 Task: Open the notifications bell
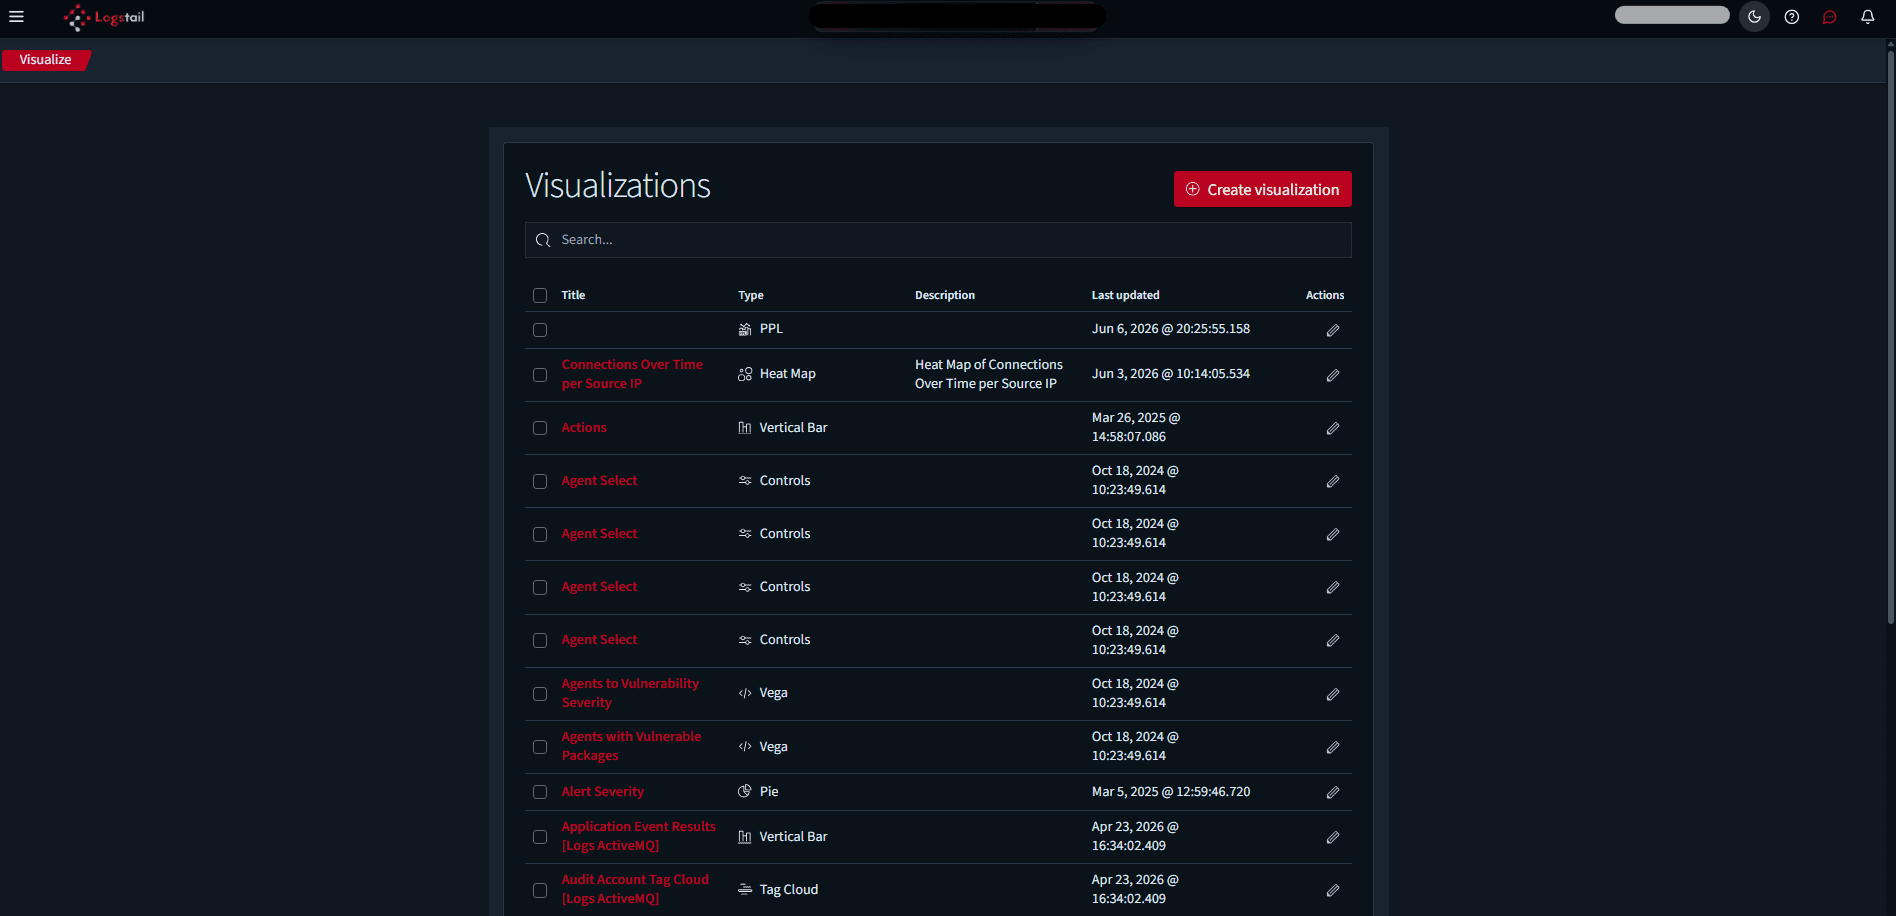(x=1867, y=17)
